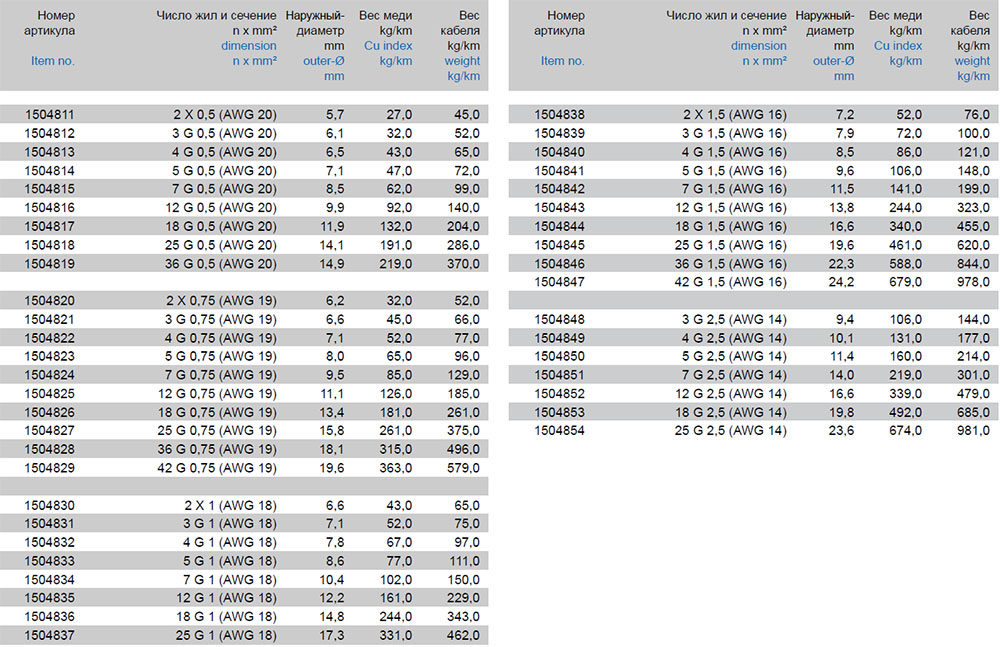The width and height of the screenshot is (1000, 647).
Task: Click cable weight value 370,0
Action: point(463,264)
